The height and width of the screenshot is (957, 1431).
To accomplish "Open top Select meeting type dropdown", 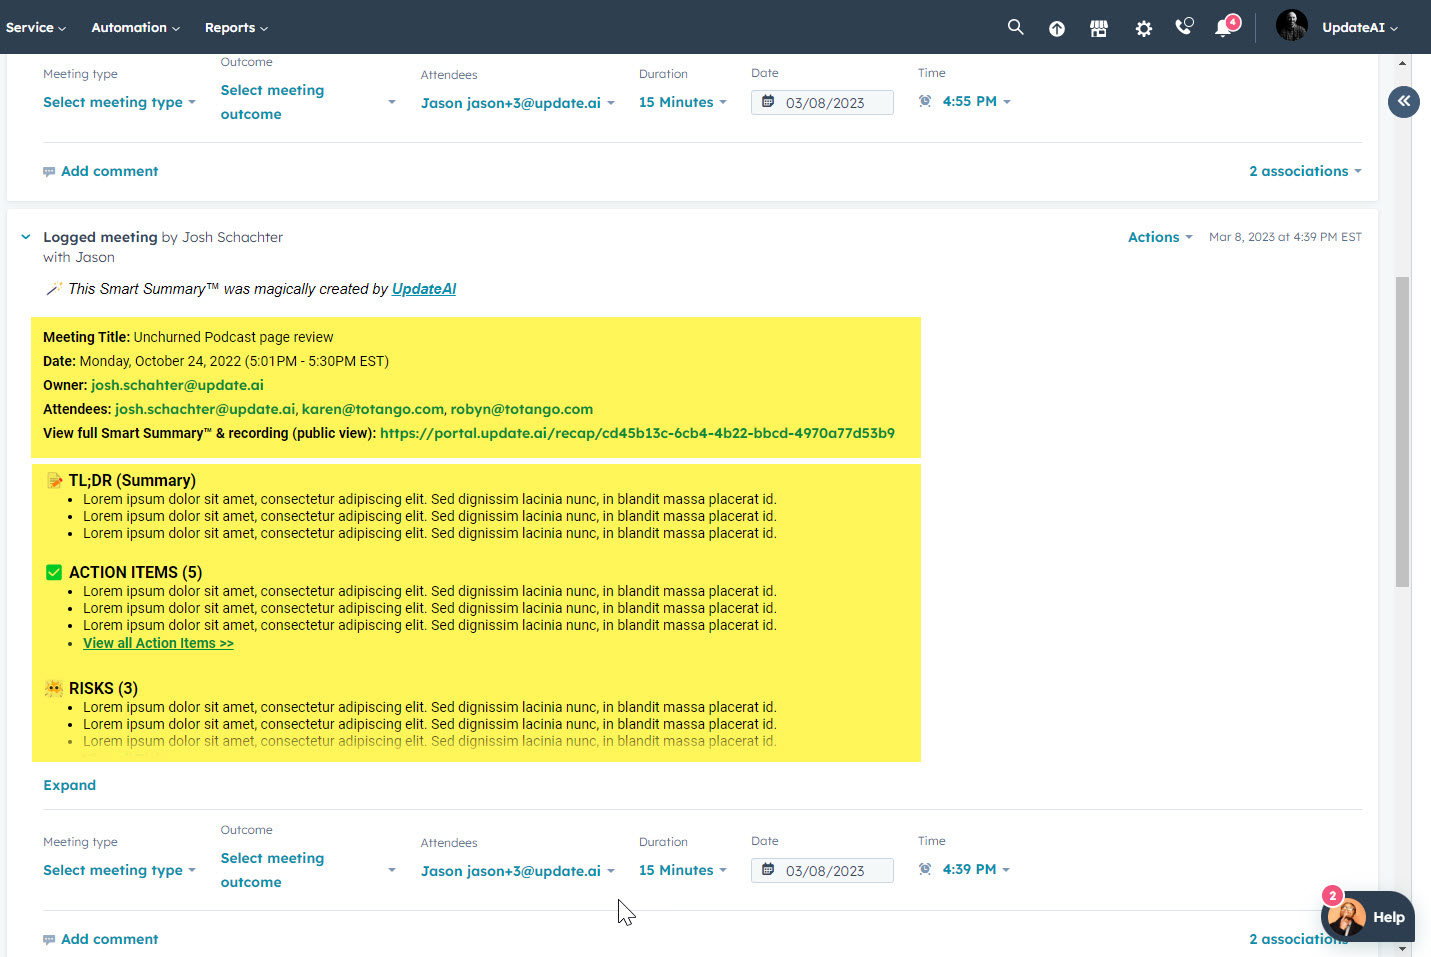I will click(x=119, y=102).
